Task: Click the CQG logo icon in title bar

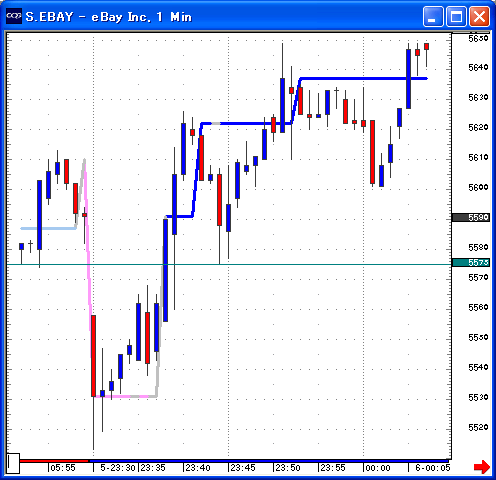Action: tap(14, 16)
